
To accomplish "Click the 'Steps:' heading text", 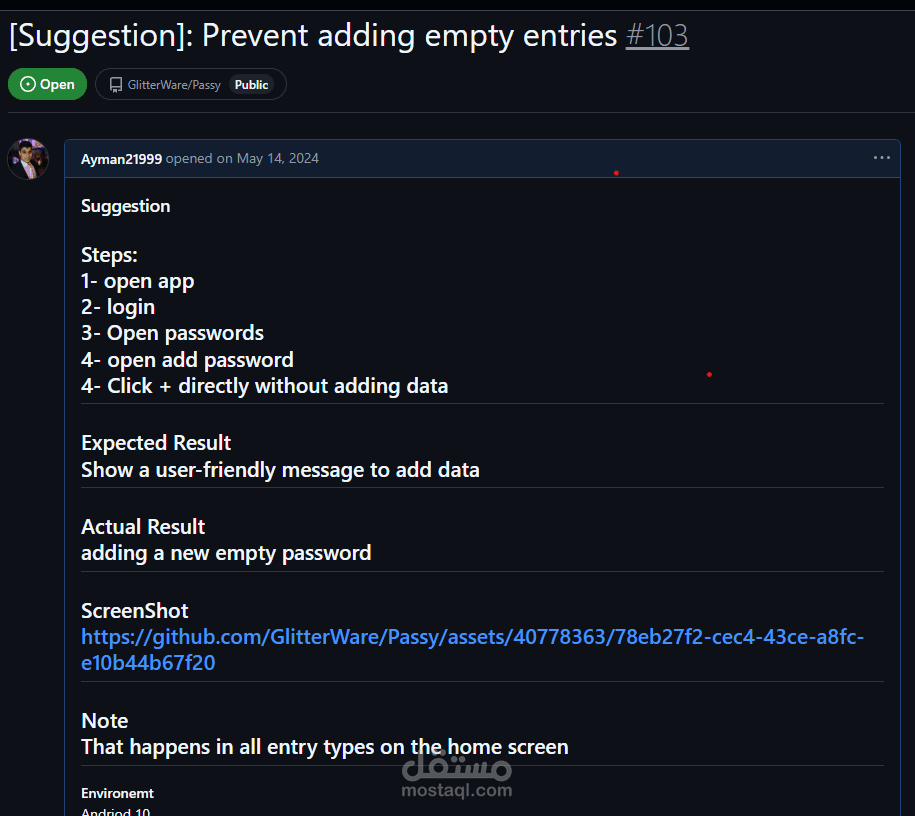I will coord(109,255).
